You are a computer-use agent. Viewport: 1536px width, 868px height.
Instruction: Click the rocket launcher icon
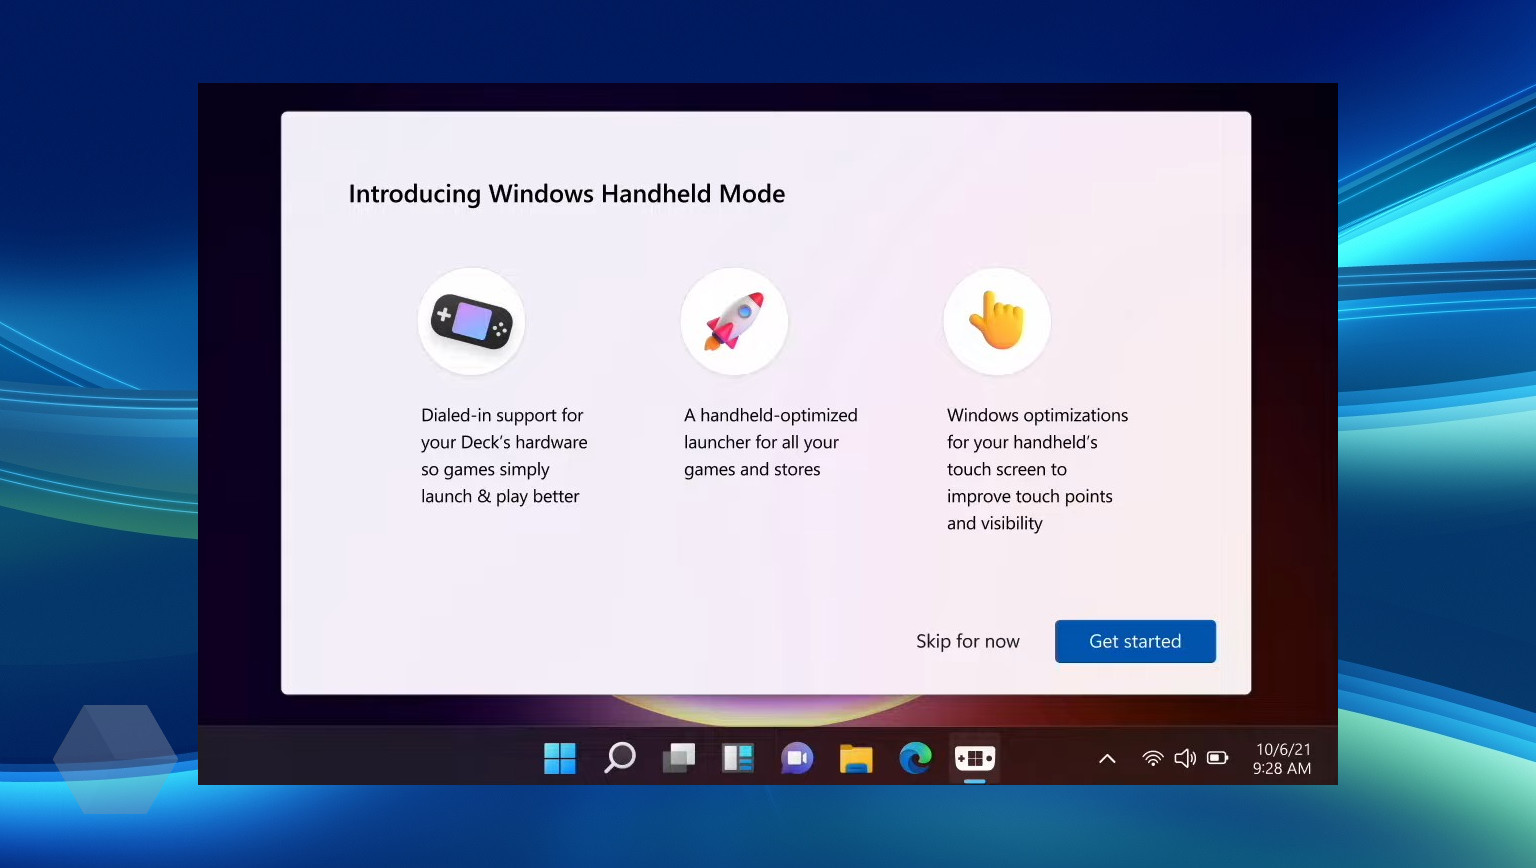pos(734,321)
